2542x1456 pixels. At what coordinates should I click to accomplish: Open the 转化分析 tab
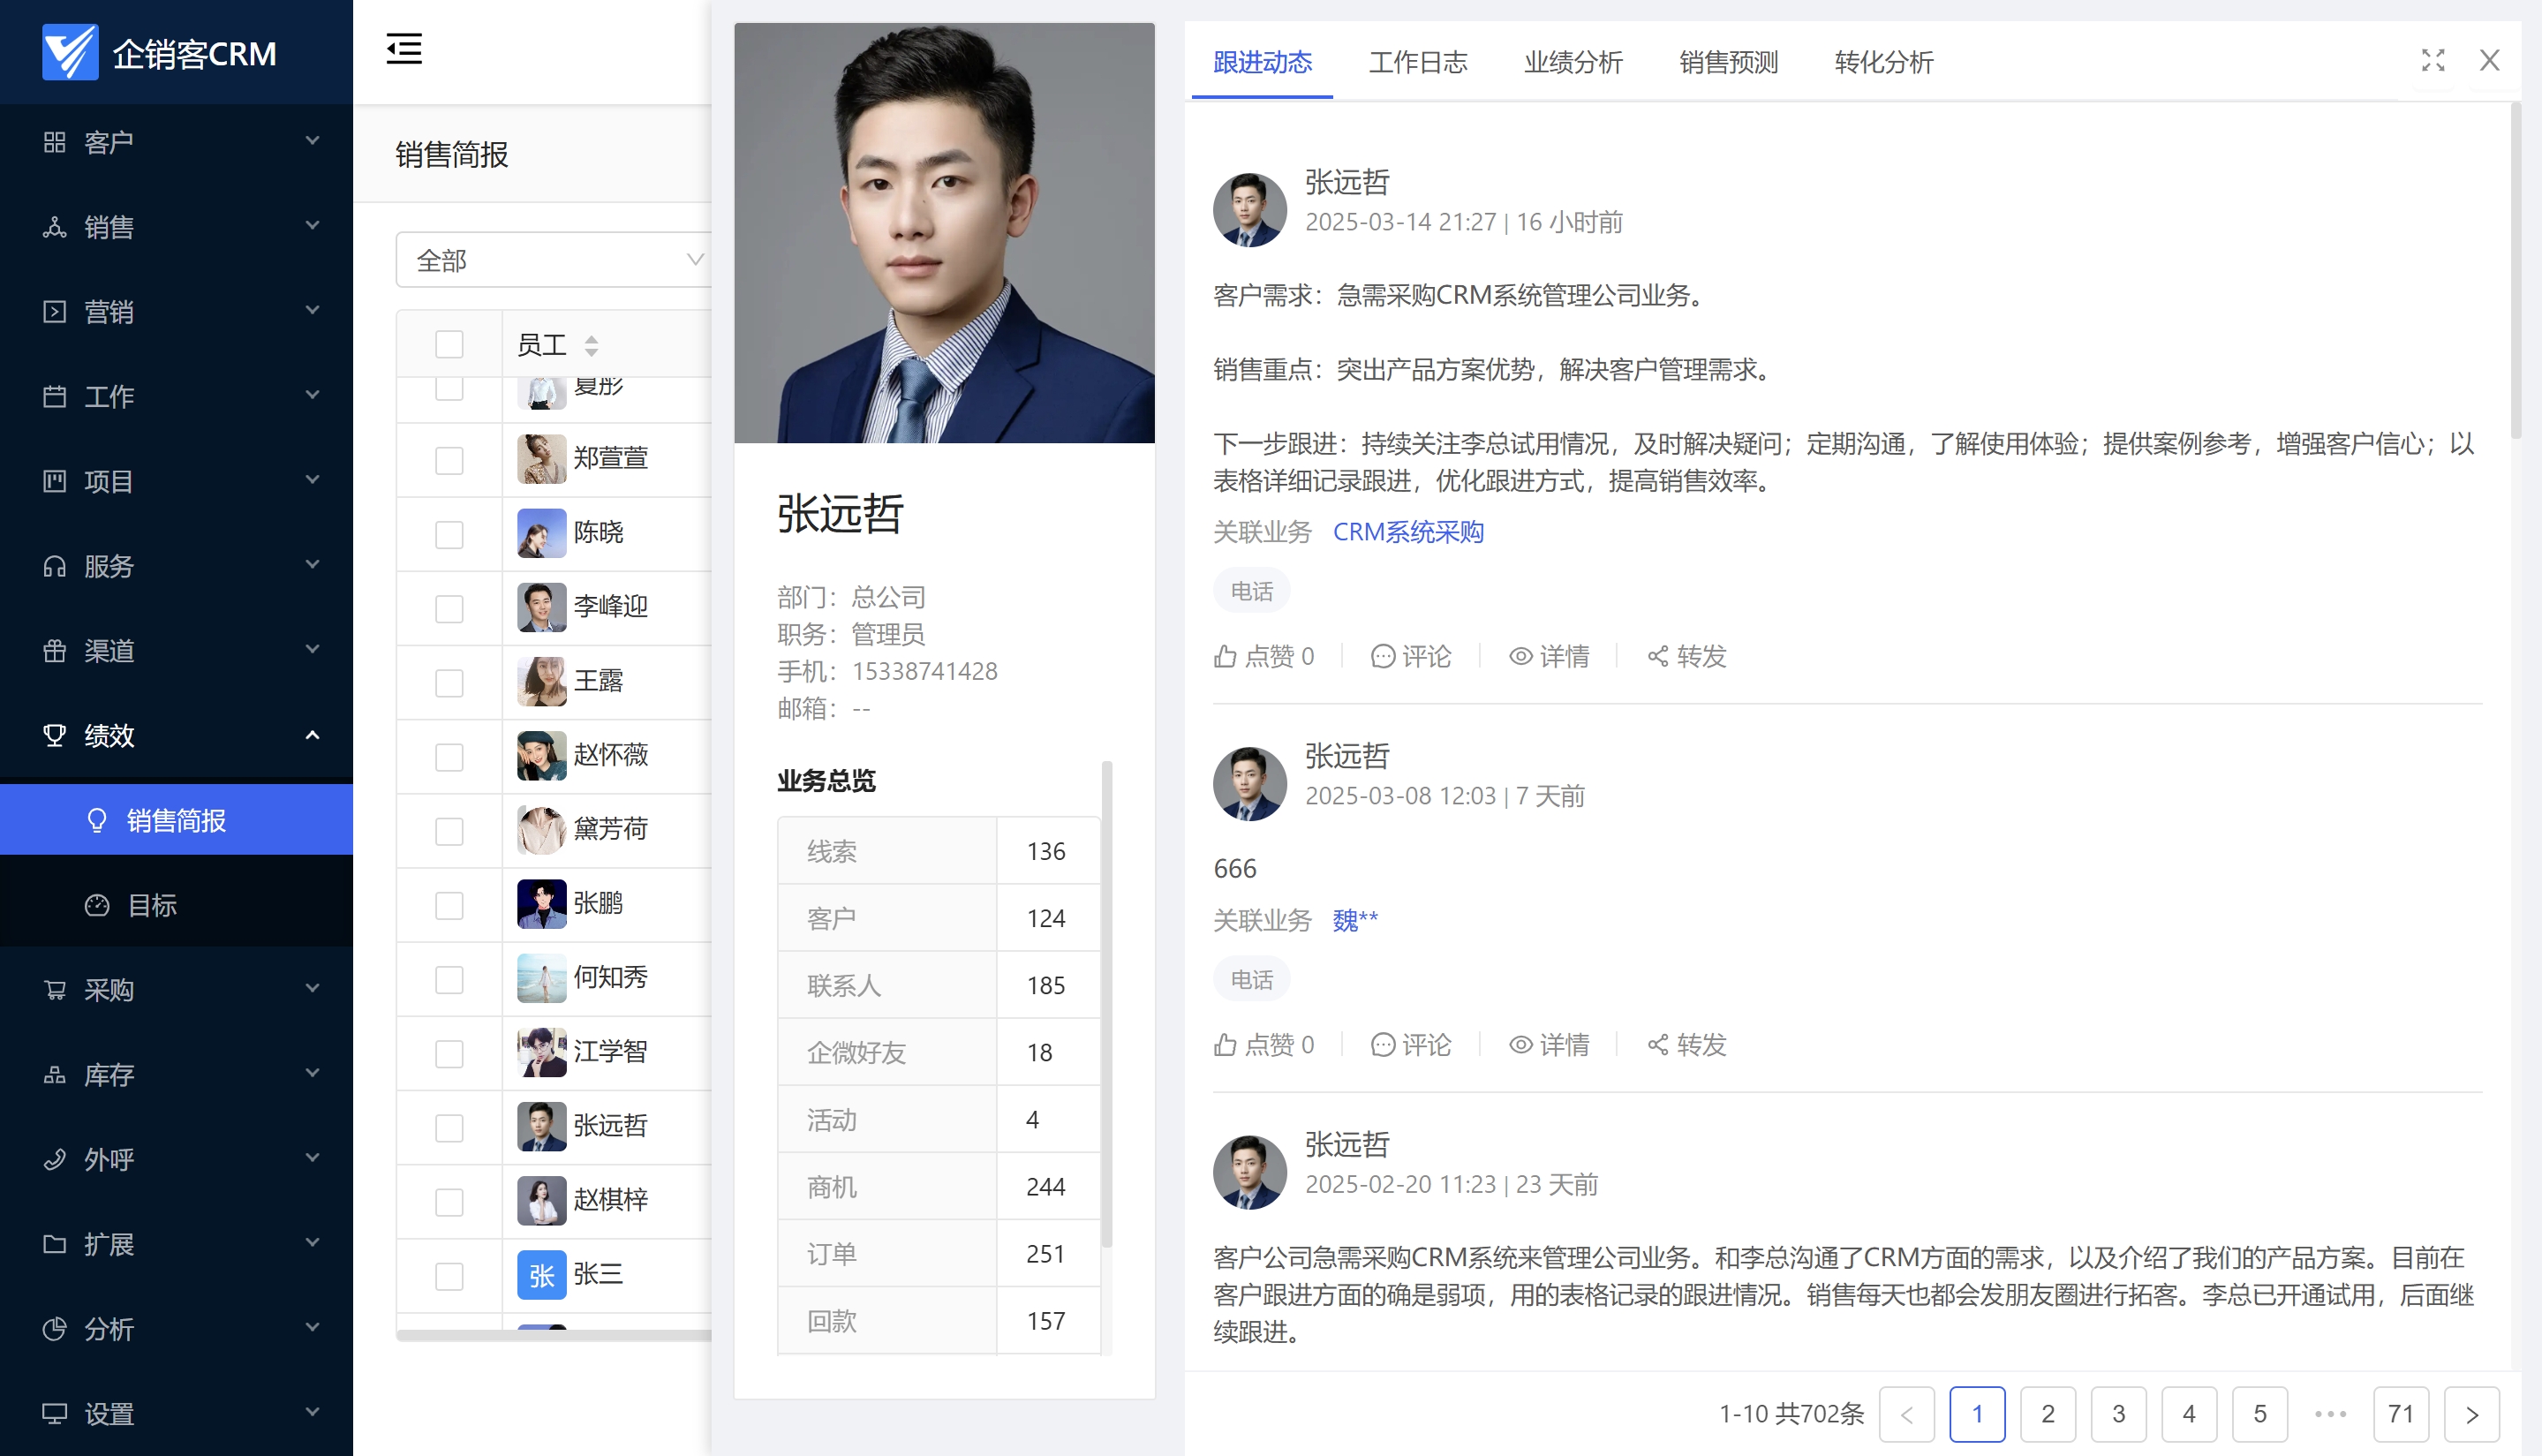[1883, 62]
